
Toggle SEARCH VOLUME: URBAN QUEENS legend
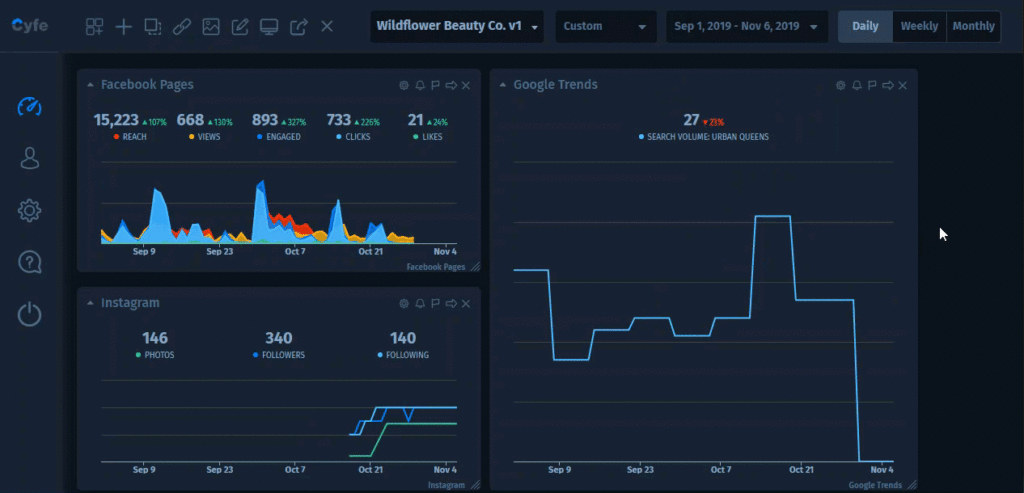(x=703, y=137)
